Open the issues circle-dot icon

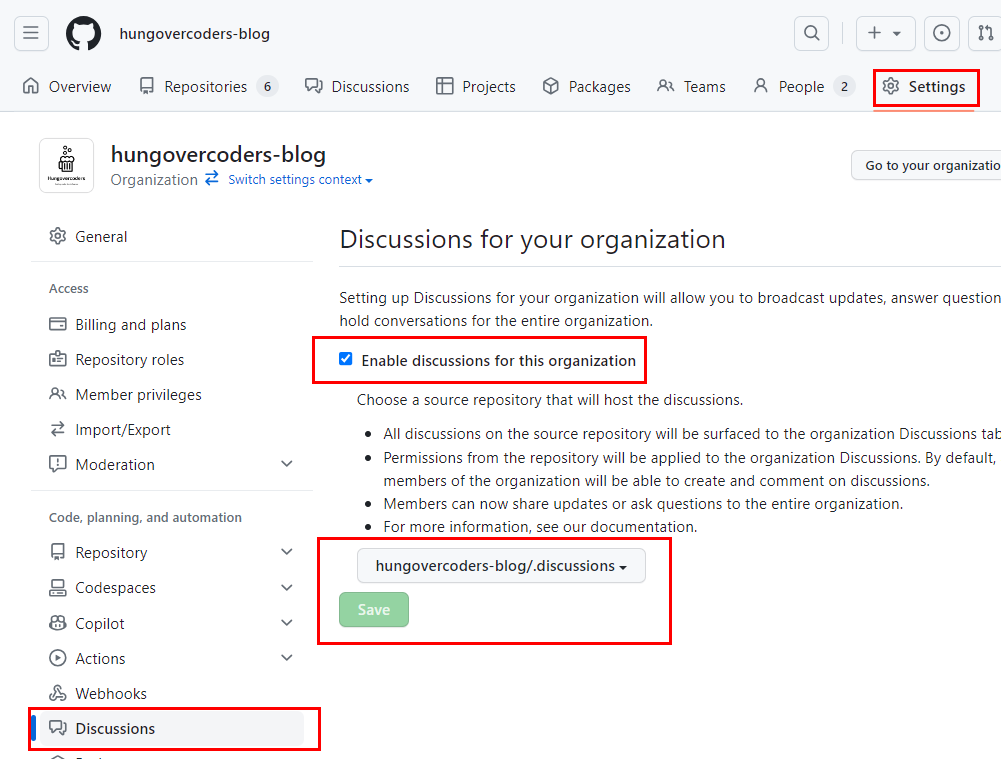[x=942, y=33]
